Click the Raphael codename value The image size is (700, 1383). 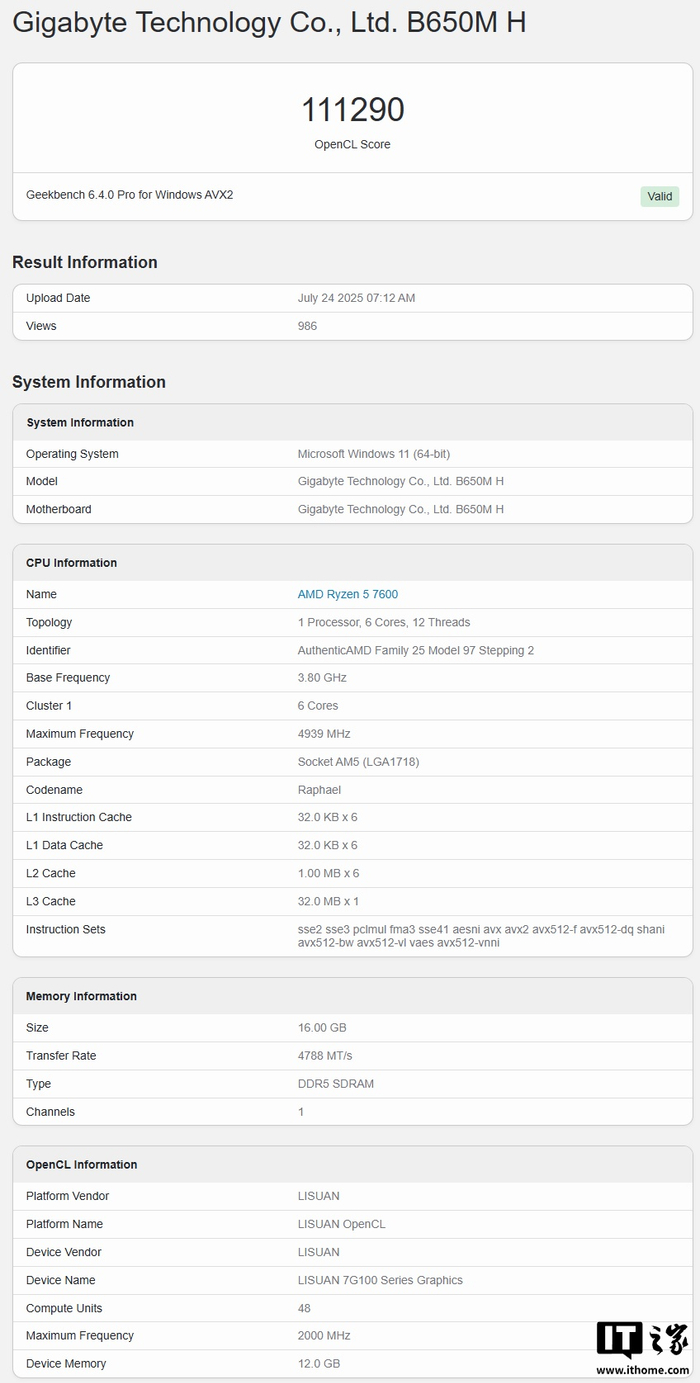pyautogui.click(x=319, y=790)
